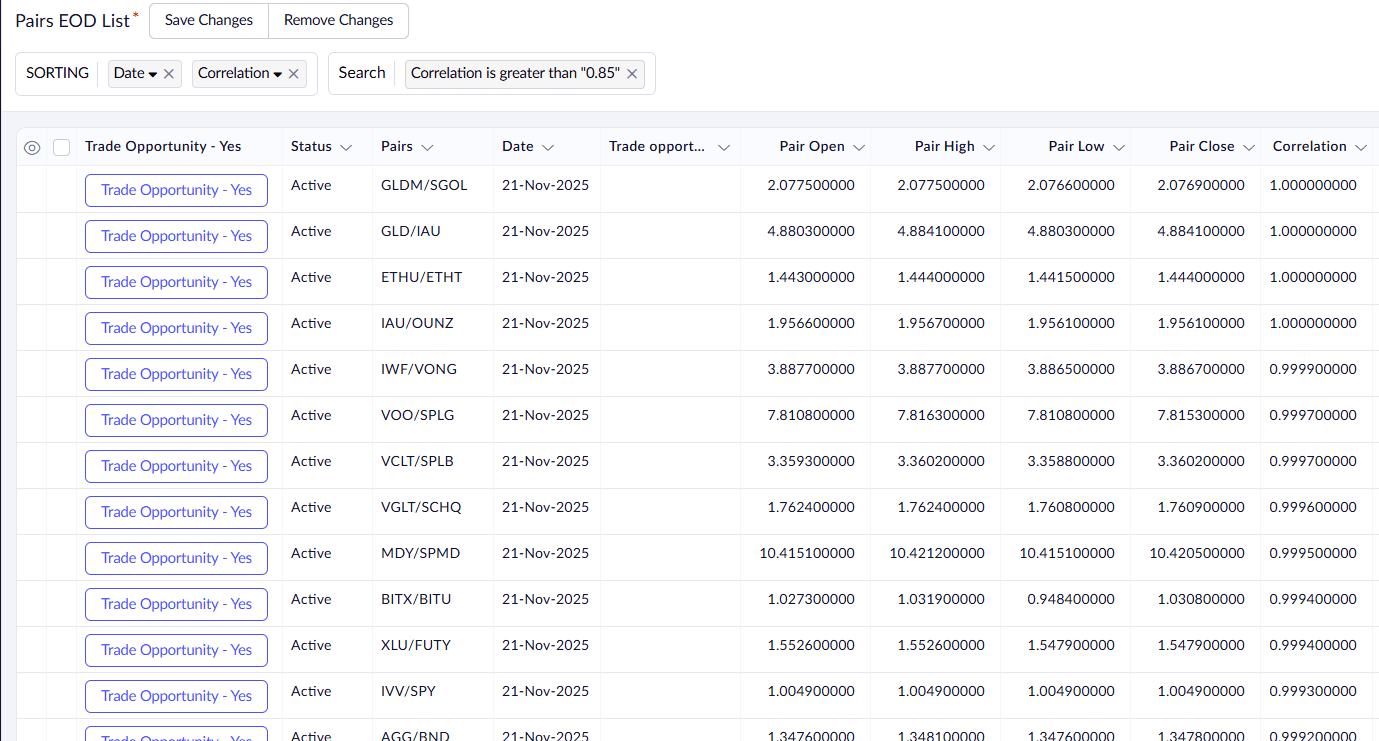This screenshot has width=1379, height=741.
Task: Open the Status column dropdown
Action: 346,147
